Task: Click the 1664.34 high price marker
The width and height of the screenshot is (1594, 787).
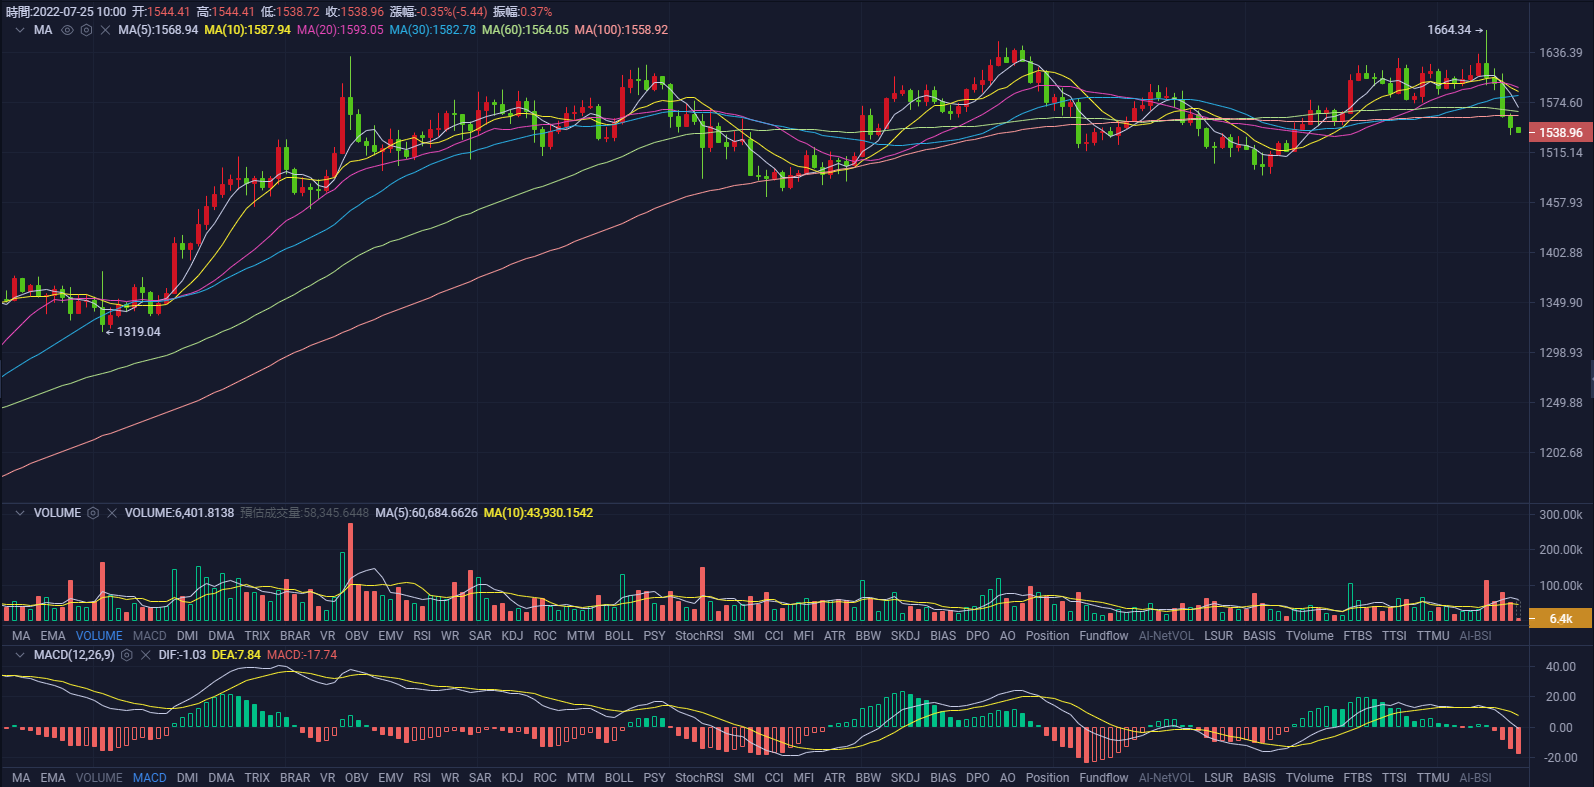Action: click(x=1455, y=30)
